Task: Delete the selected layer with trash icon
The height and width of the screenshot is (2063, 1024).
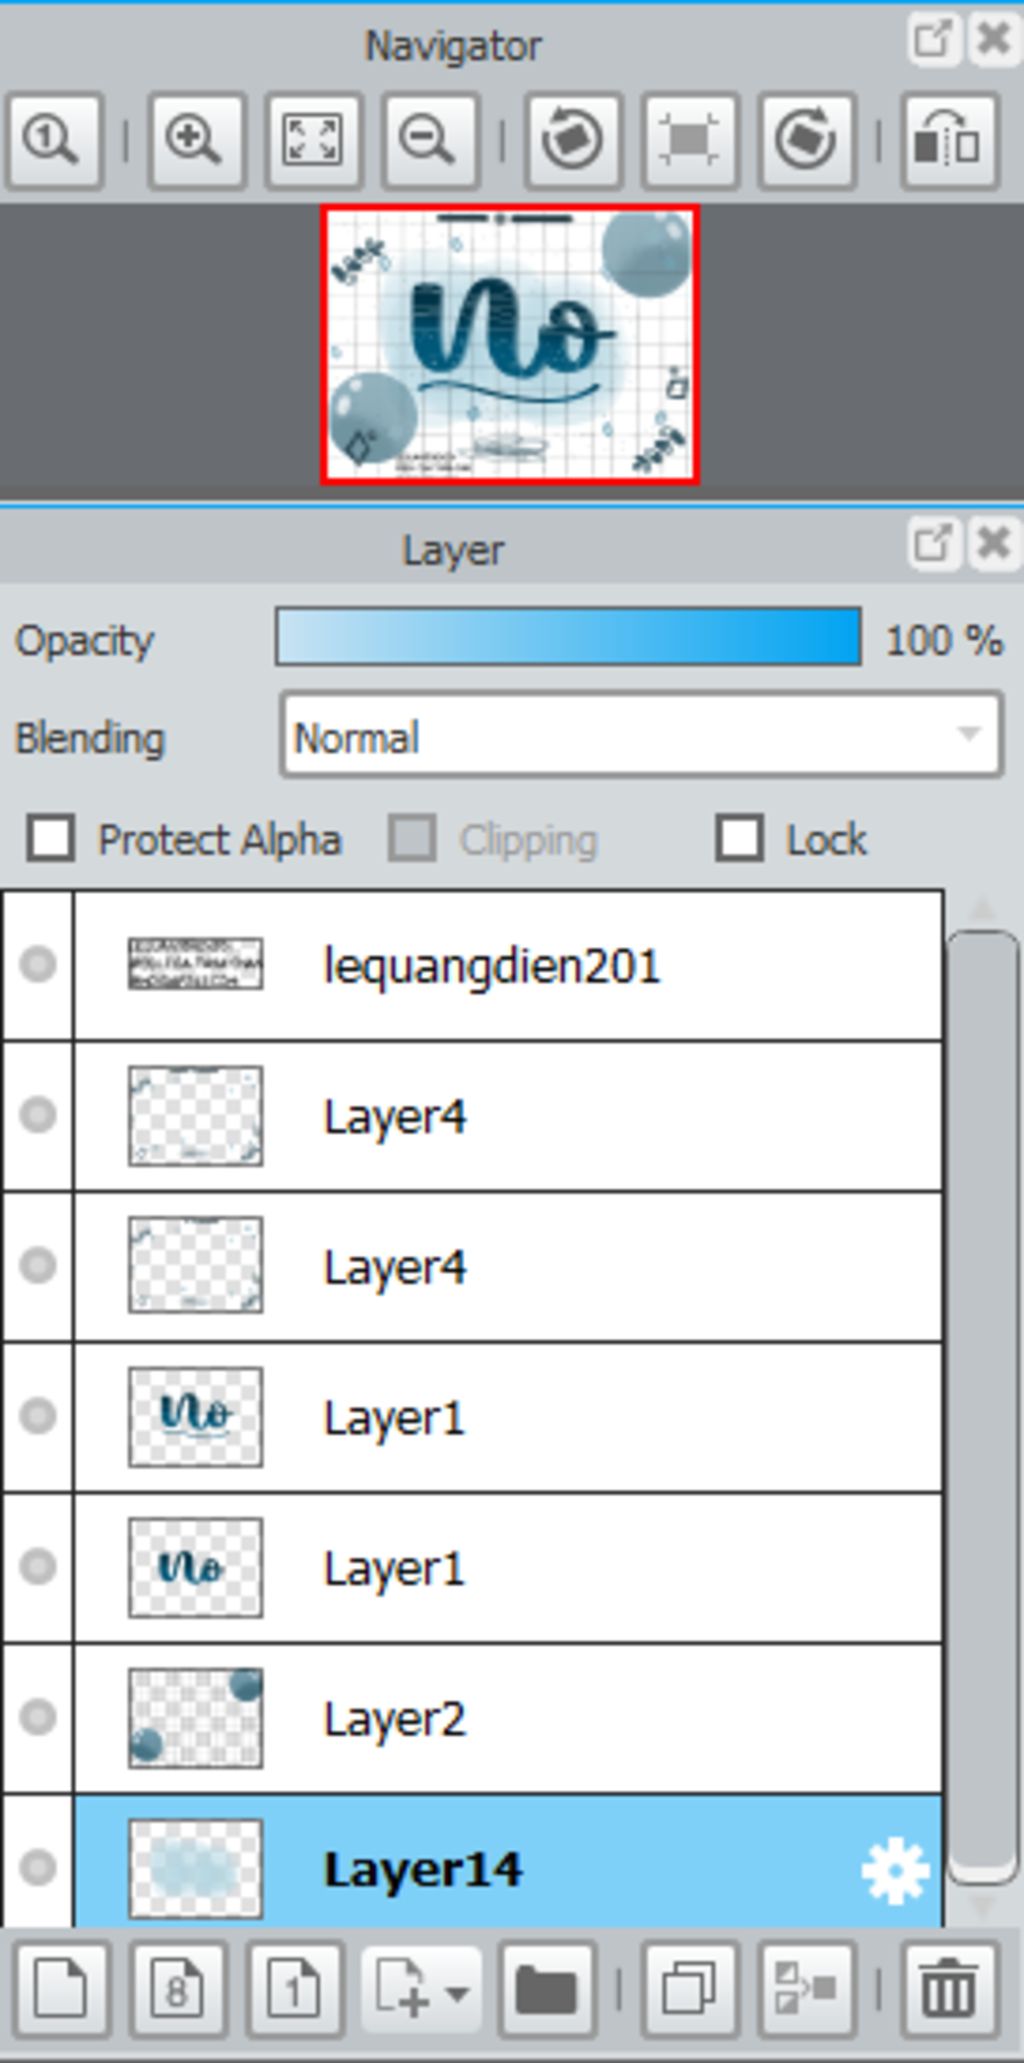Action: point(949,1989)
